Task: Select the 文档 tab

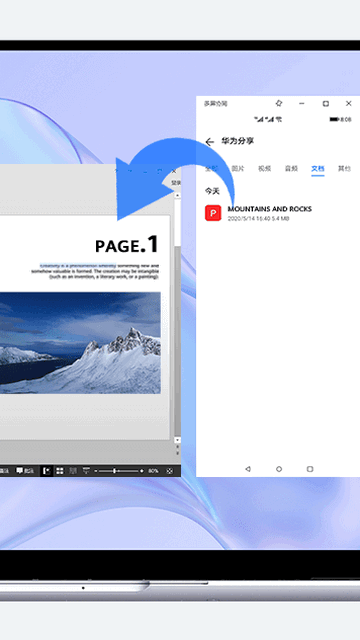Action: click(318, 169)
